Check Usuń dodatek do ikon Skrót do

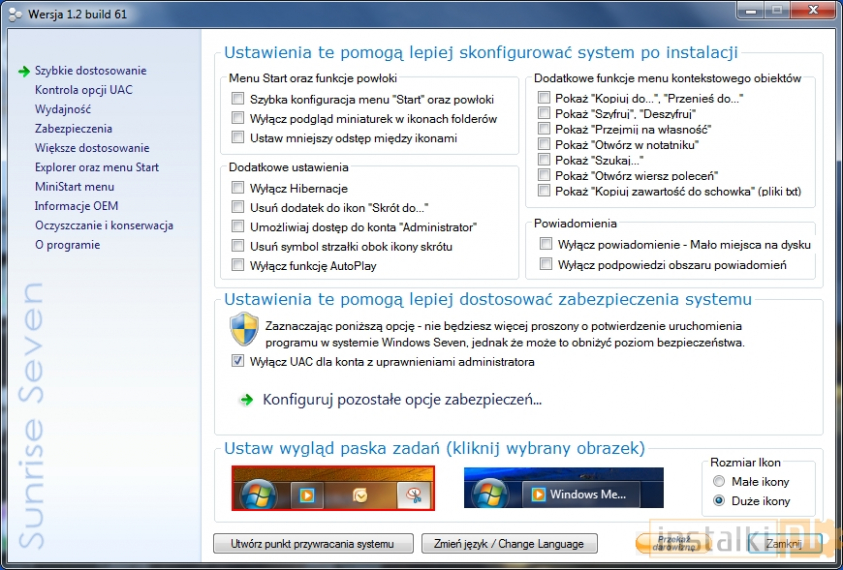238,207
